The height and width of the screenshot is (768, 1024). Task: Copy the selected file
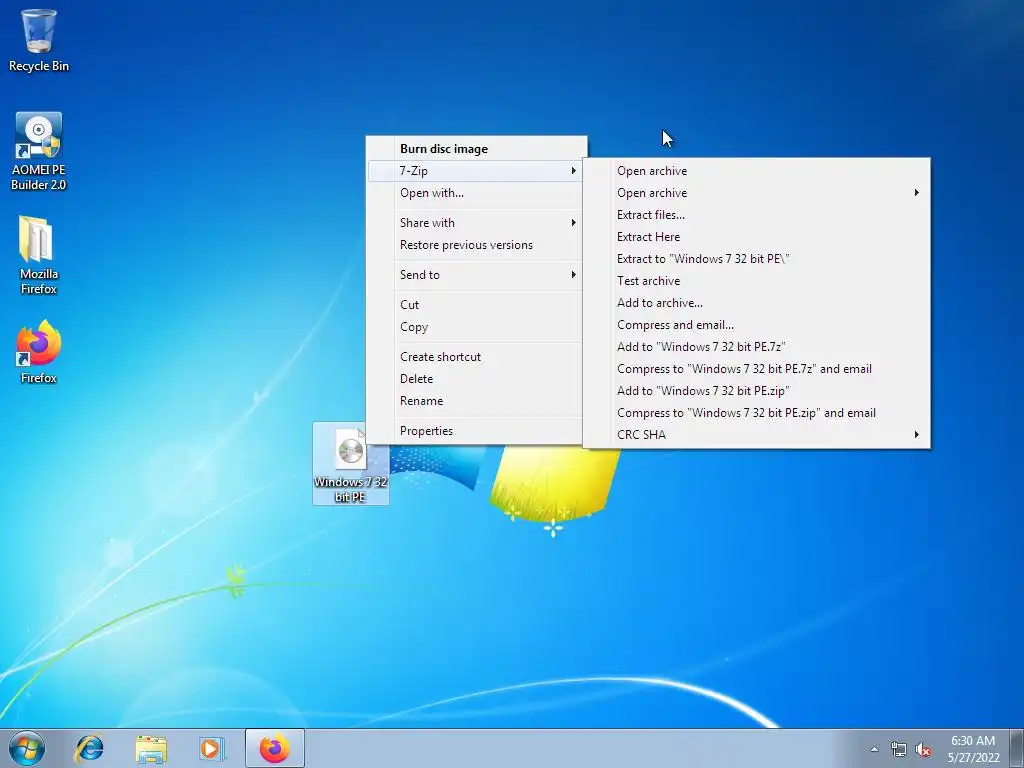475,327
